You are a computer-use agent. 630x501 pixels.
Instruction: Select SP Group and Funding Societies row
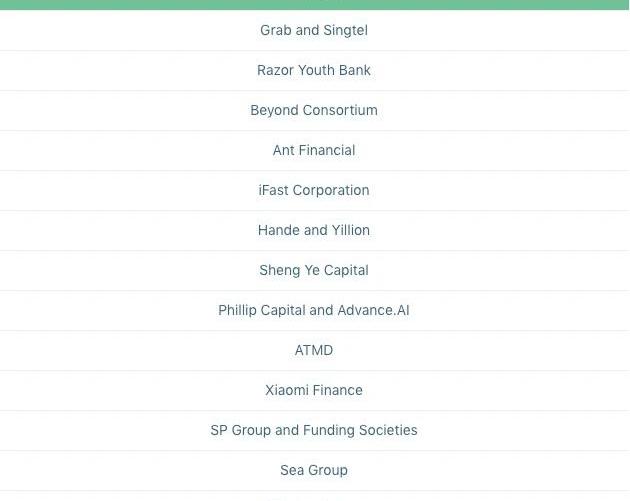tap(315, 430)
